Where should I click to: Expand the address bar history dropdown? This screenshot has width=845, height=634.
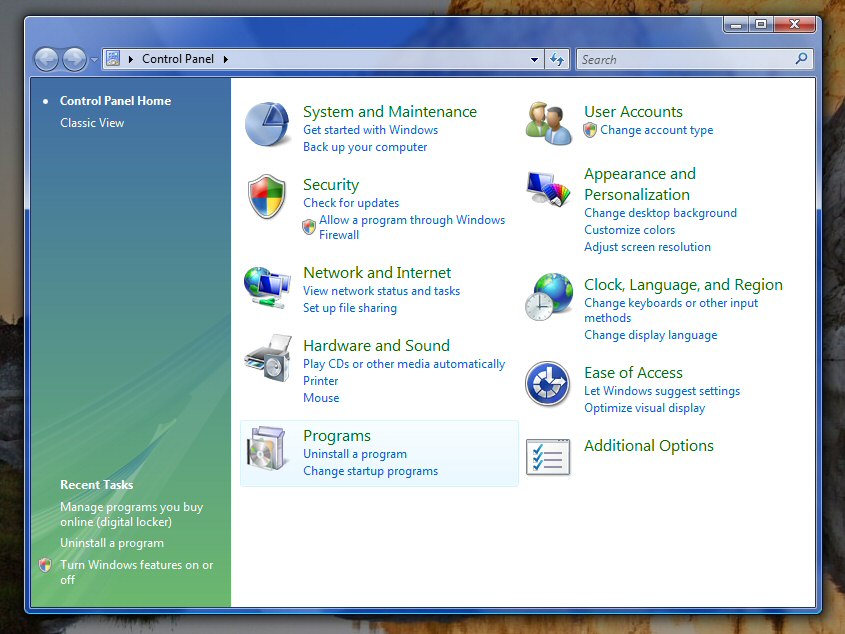tap(534, 59)
